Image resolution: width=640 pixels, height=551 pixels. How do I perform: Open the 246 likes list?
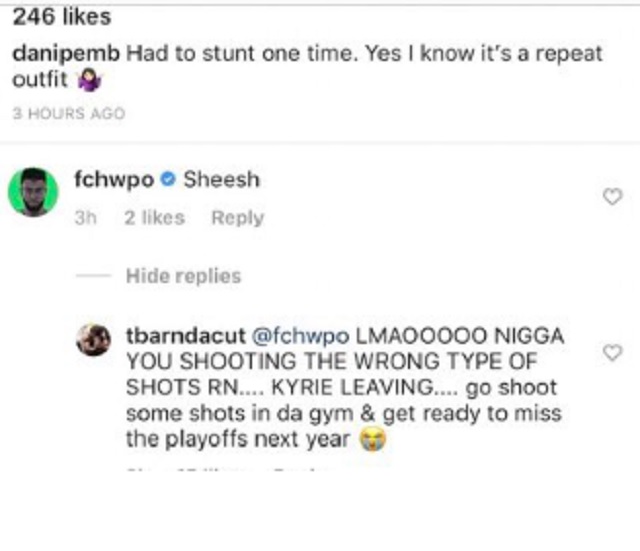(62, 17)
